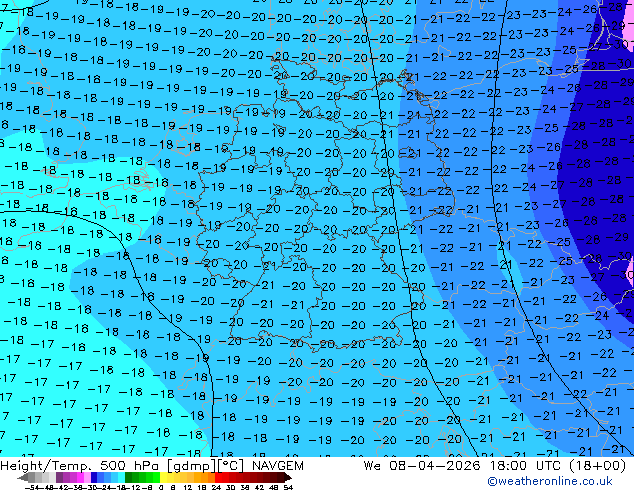Click the dark maroon right arrow of legend
Viewport: 634px width, 490px height.
pyautogui.click(x=288, y=477)
